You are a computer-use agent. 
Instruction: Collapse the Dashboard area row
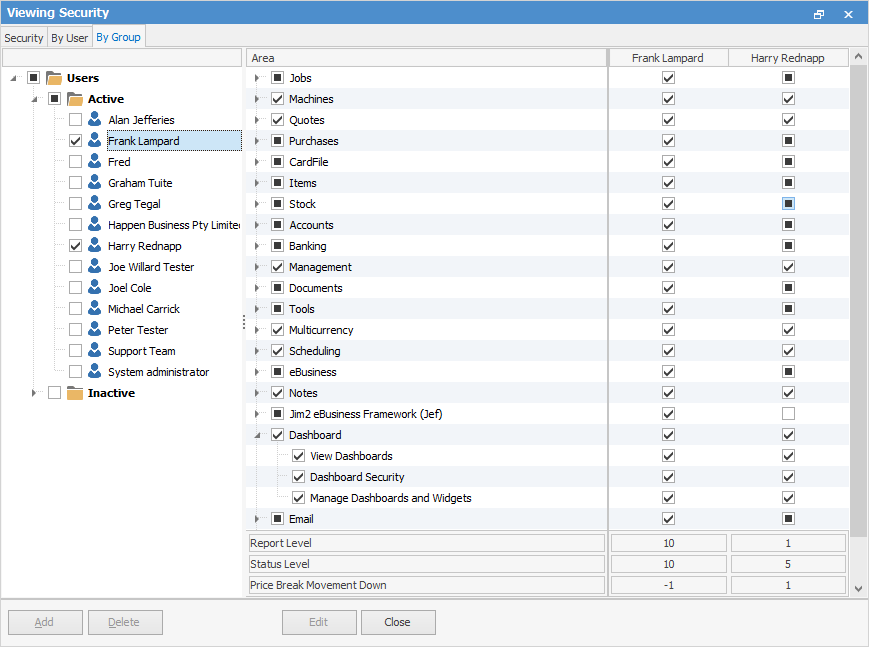click(x=257, y=434)
